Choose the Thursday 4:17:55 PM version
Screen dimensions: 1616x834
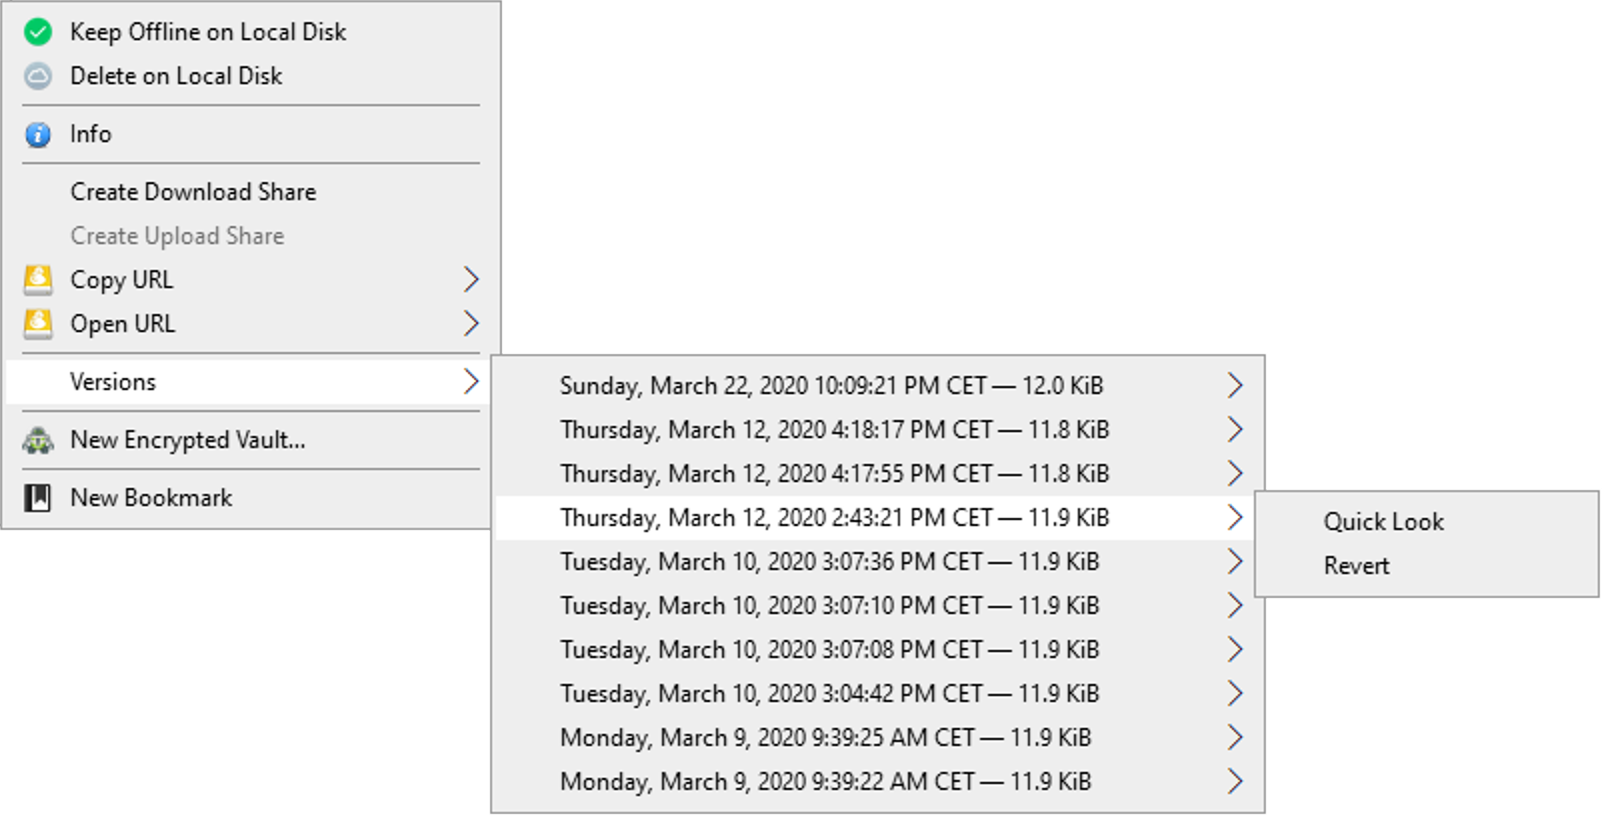click(x=878, y=474)
